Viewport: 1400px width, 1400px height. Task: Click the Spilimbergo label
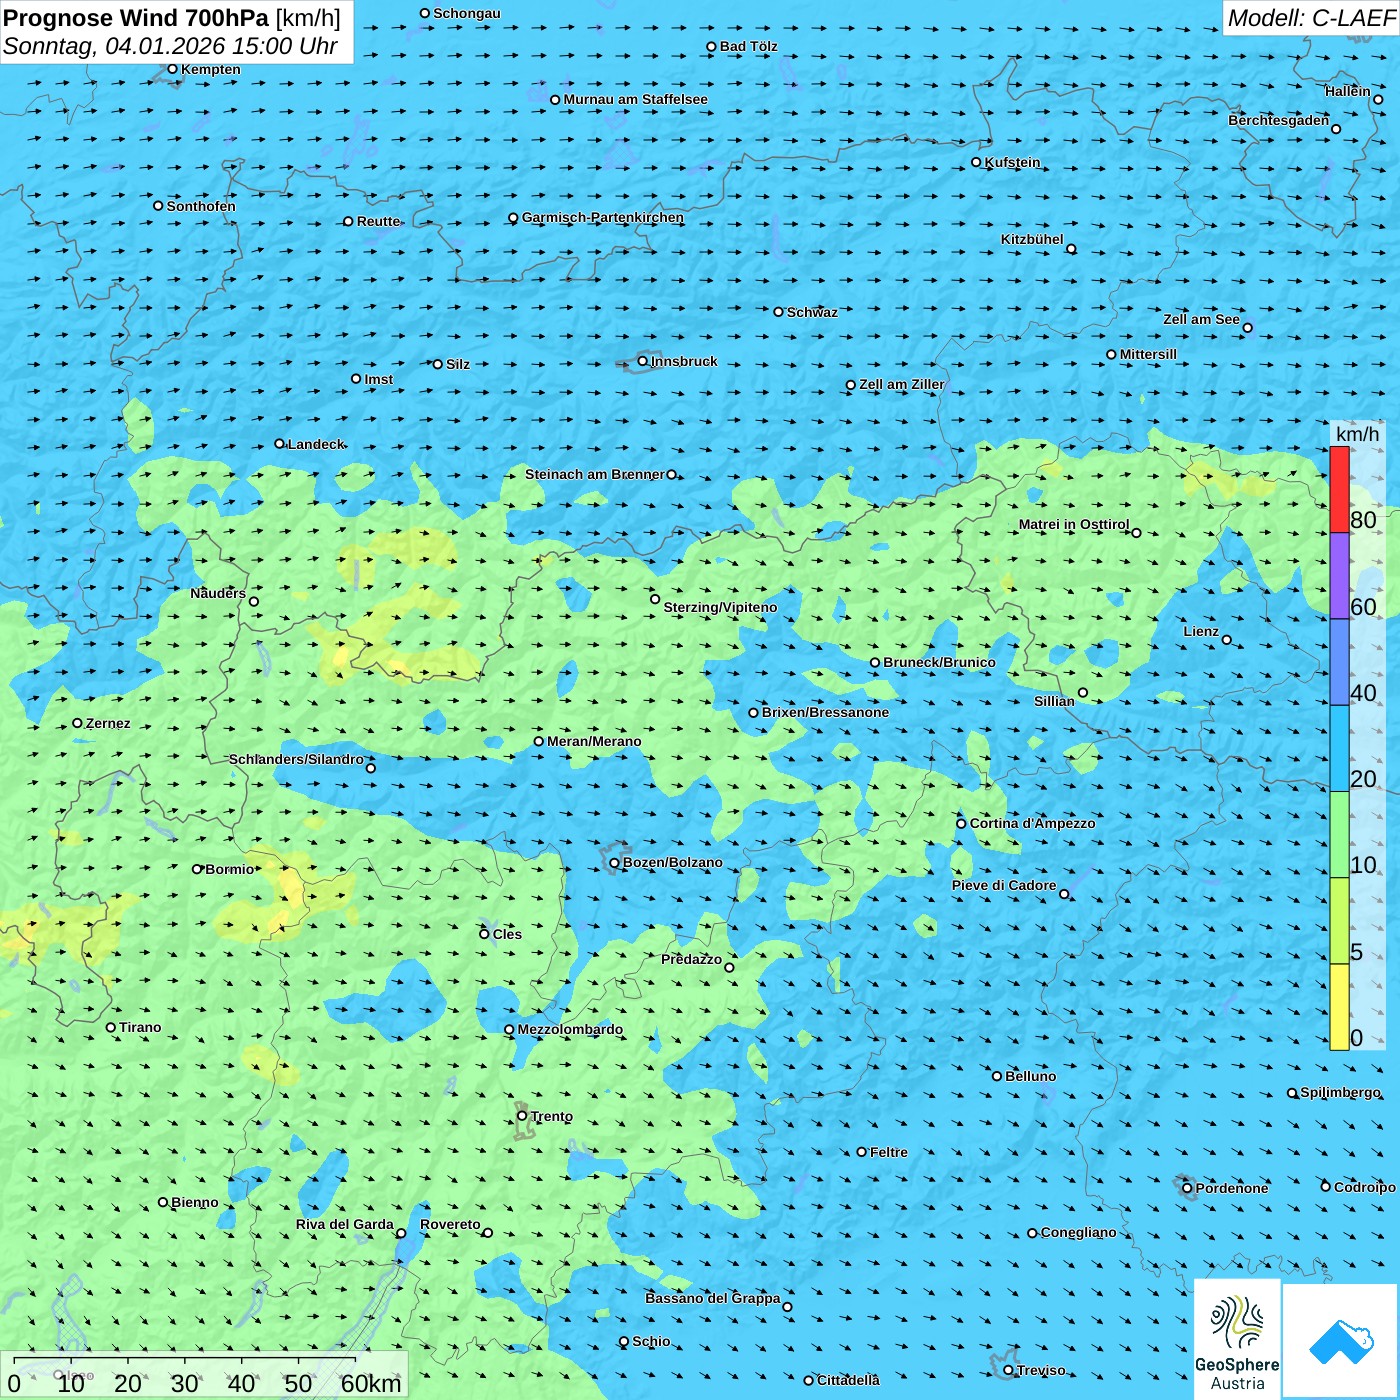(1340, 1092)
